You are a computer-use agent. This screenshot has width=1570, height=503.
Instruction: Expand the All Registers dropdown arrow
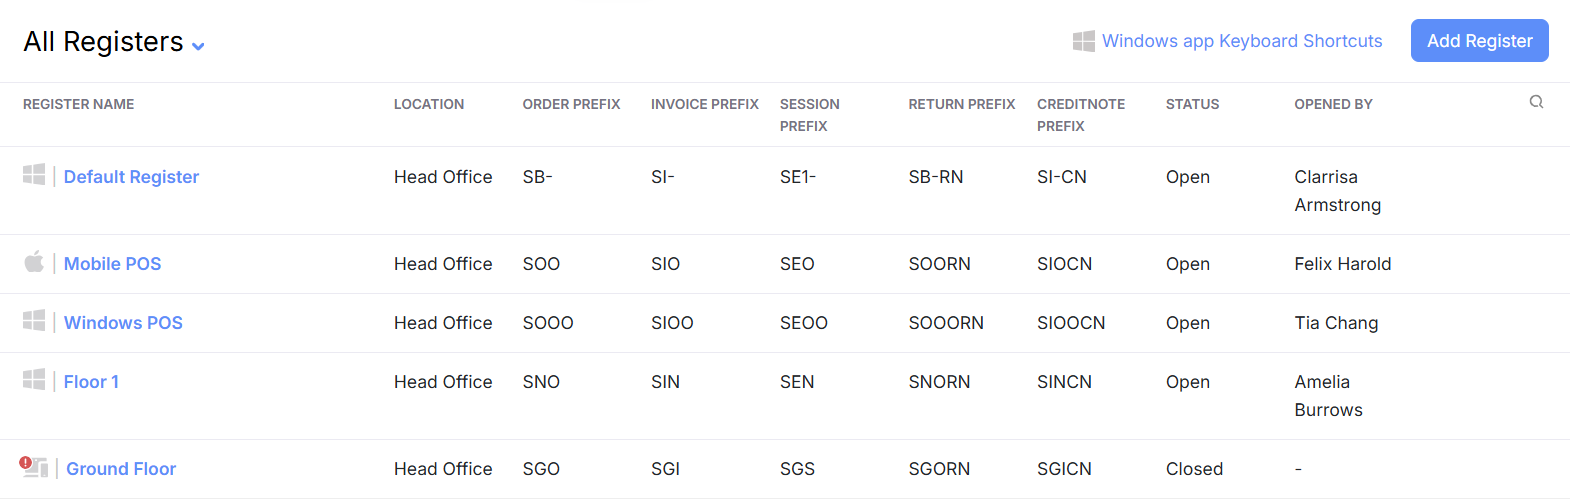[198, 46]
